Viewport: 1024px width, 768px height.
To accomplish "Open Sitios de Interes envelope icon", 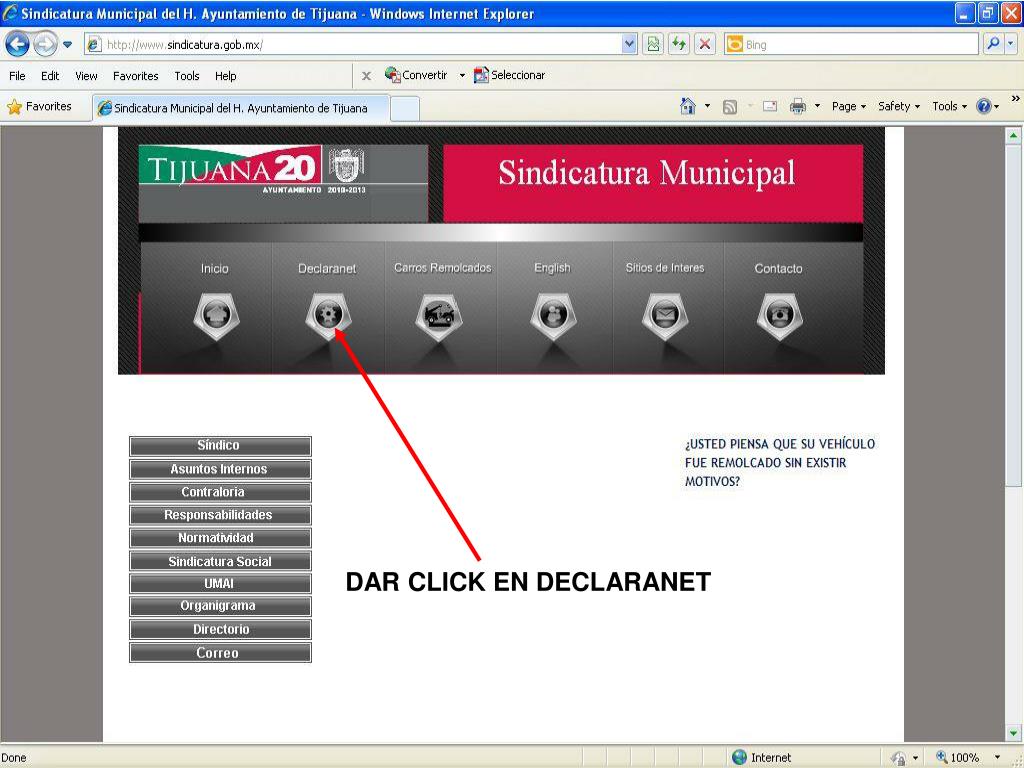I will tap(665, 316).
